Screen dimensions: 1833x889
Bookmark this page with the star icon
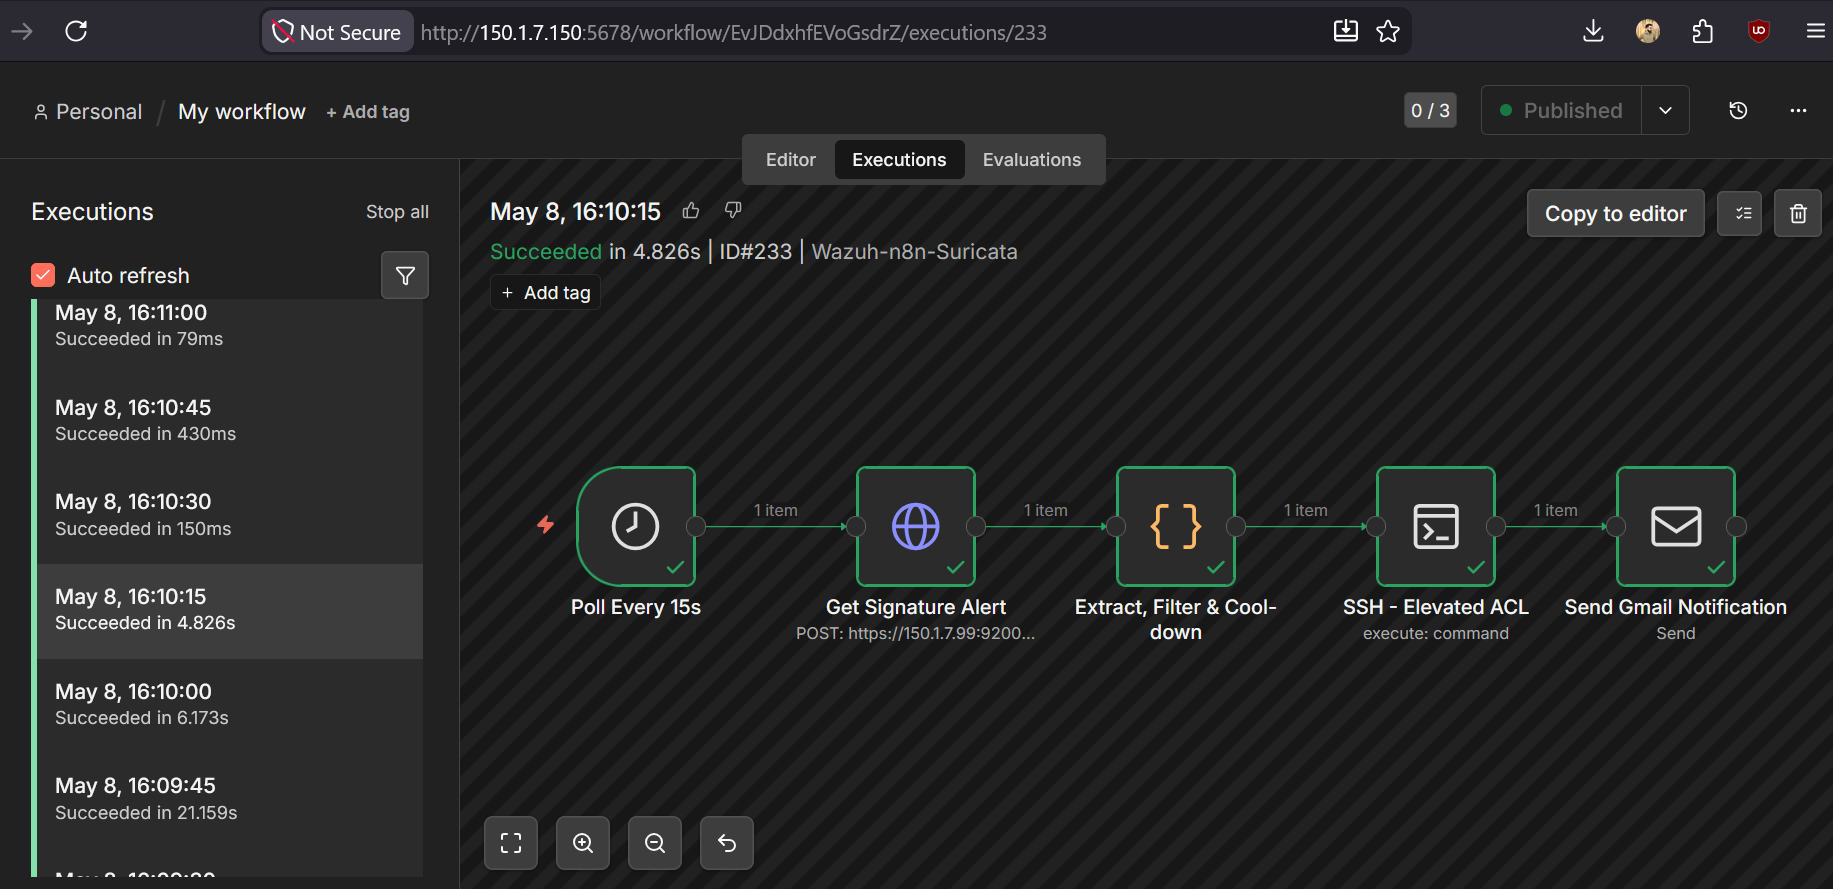tap(1388, 31)
